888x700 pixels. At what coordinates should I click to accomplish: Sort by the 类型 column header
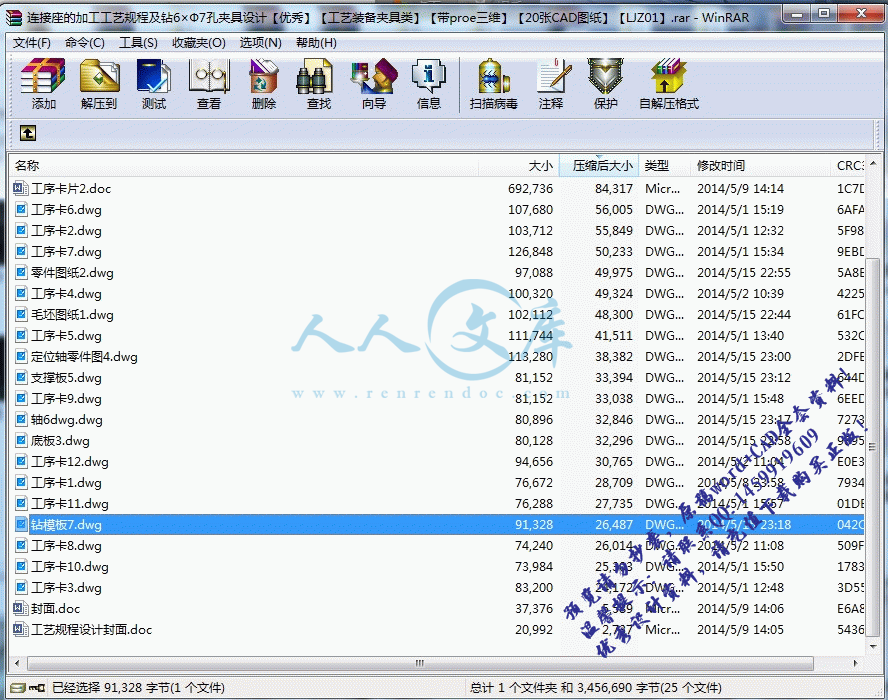click(x=665, y=165)
